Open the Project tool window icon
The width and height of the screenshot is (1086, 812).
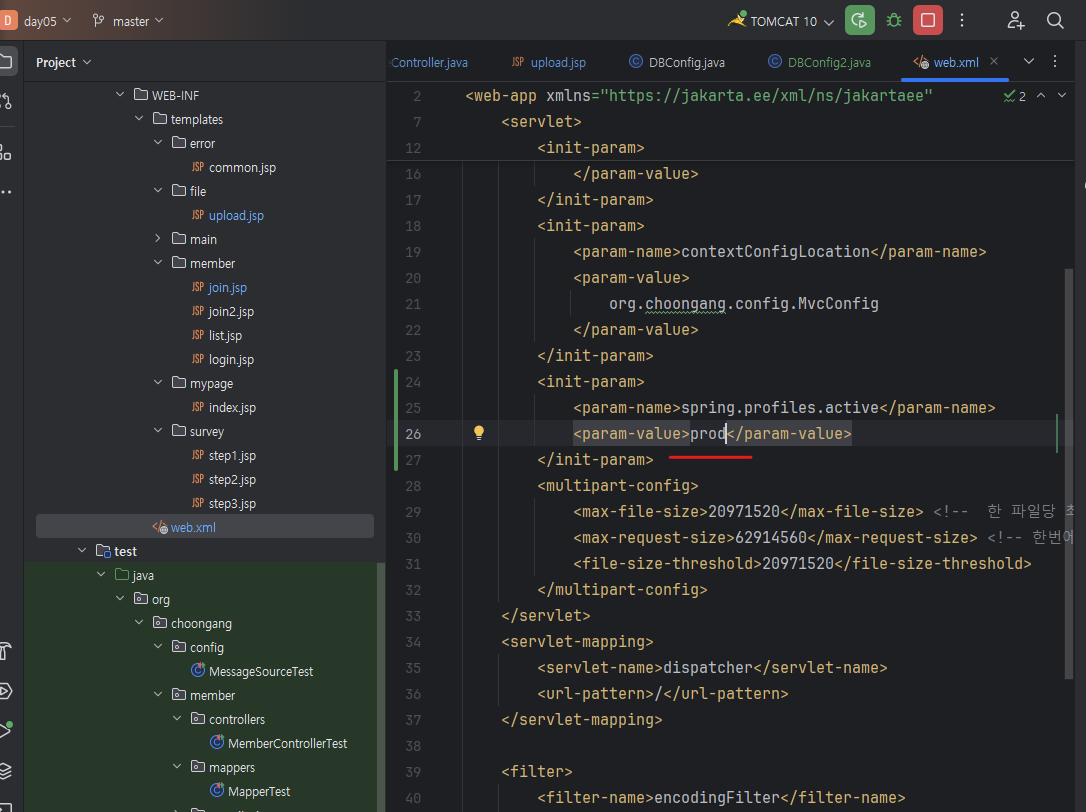click(x=6, y=61)
